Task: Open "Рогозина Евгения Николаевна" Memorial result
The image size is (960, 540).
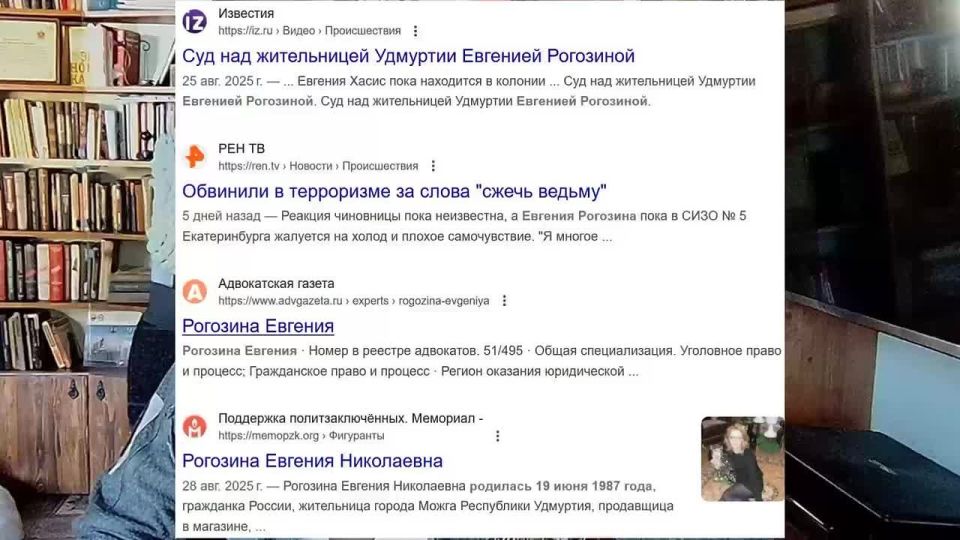Action: [x=312, y=461]
